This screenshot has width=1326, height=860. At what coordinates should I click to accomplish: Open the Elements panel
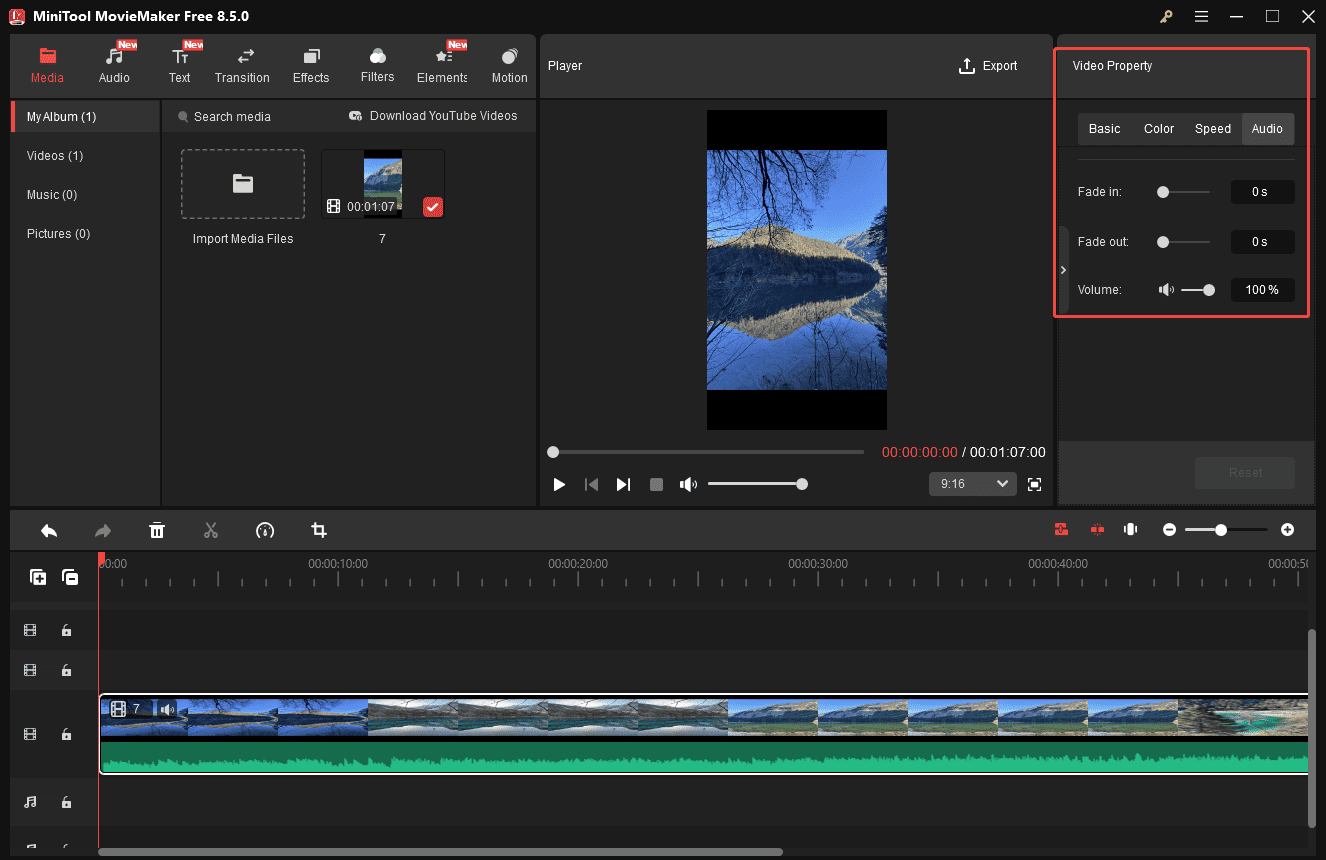coord(441,65)
